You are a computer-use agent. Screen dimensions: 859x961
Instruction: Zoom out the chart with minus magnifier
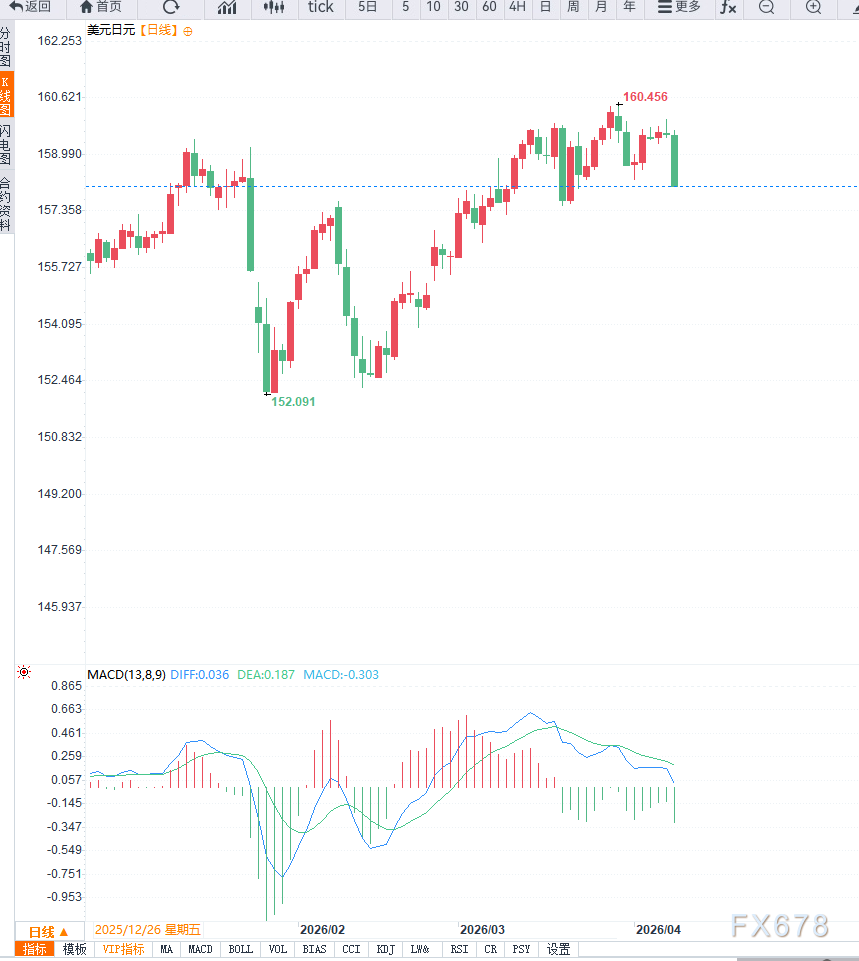tap(766, 7)
